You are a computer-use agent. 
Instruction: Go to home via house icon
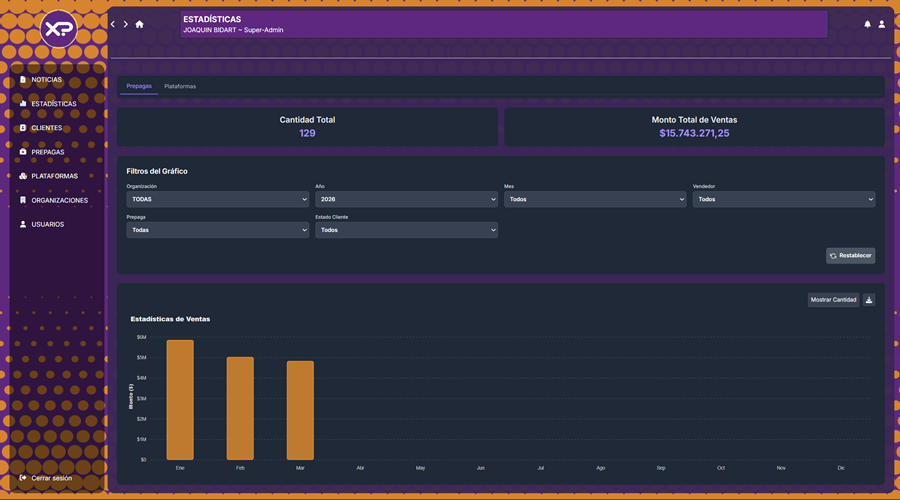pyautogui.click(x=139, y=24)
